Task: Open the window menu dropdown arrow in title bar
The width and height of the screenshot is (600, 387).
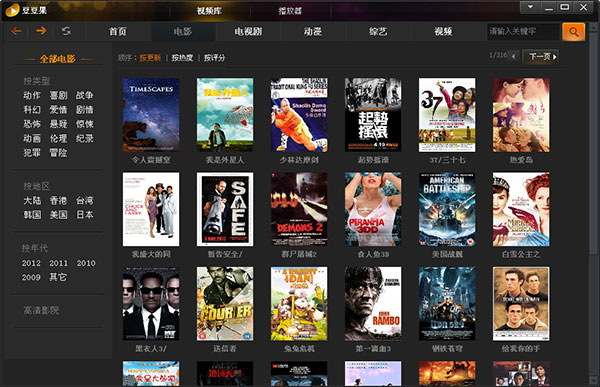Action: point(530,7)
